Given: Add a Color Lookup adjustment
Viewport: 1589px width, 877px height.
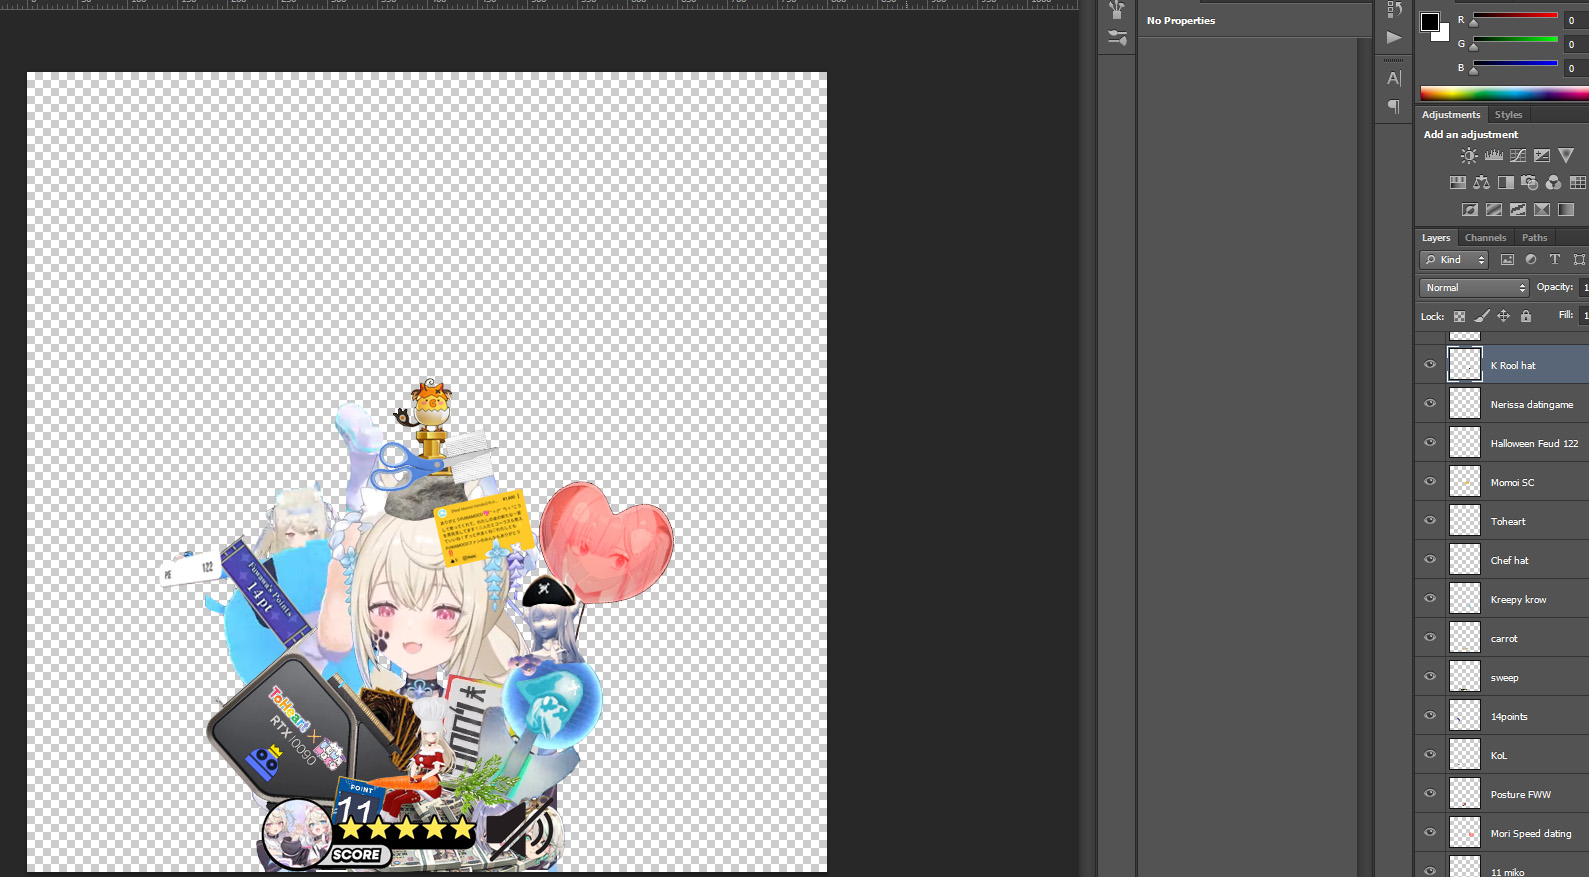Looking at the screenshot, I should [x=1578, y=183].
